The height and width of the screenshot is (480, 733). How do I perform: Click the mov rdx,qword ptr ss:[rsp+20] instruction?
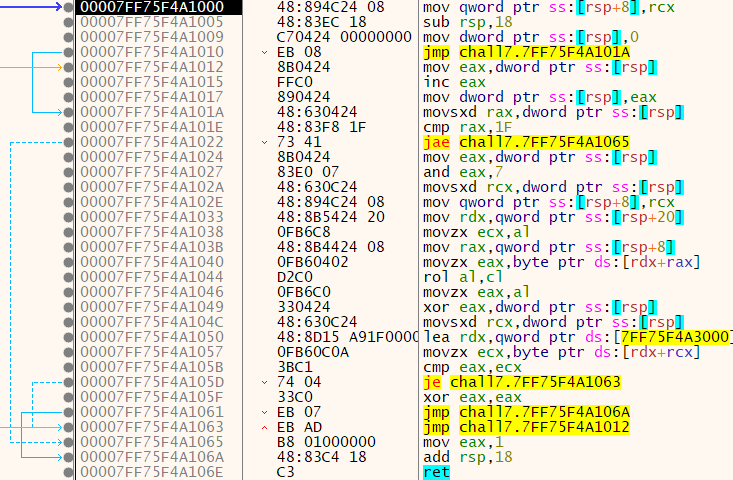tap(553, 217)
